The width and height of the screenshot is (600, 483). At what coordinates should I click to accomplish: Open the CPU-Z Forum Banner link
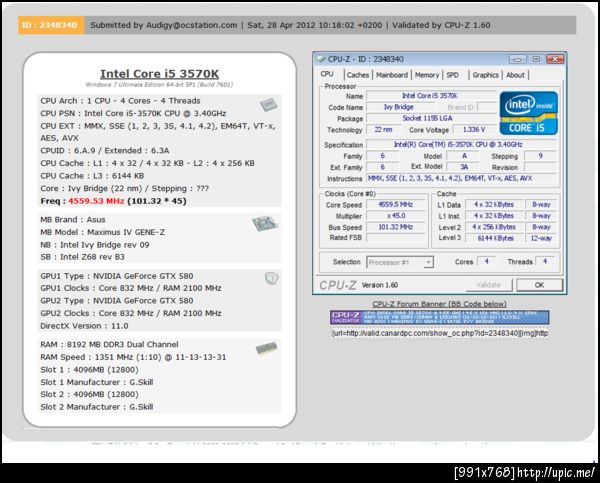(439, 304)
